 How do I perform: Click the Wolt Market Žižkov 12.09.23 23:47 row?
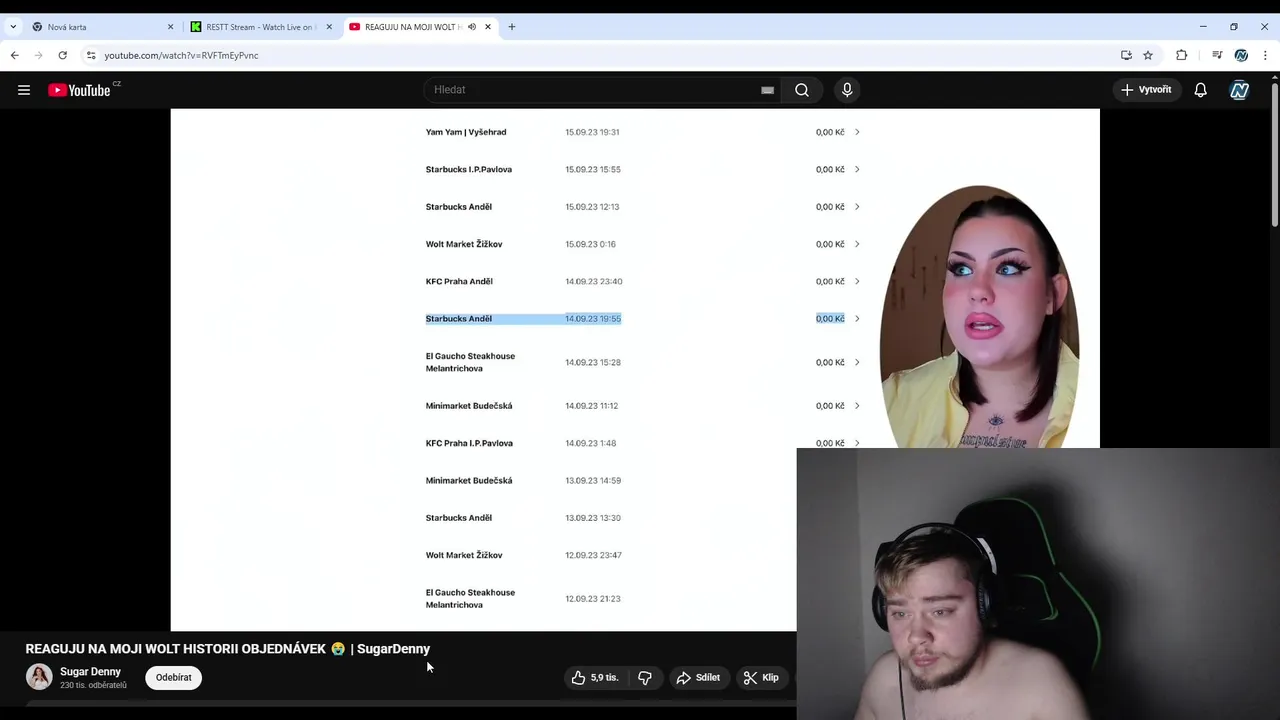[x=610, y=555]
